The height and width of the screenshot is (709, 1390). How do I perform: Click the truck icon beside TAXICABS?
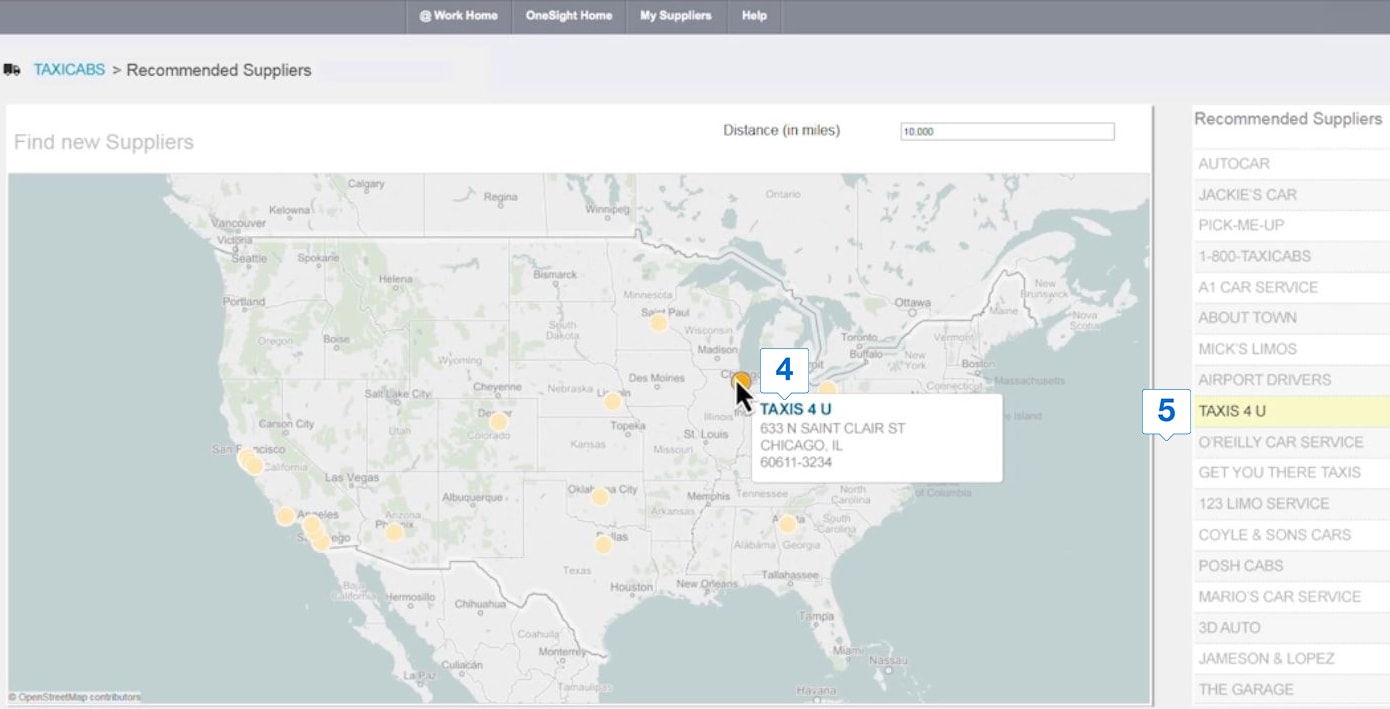pyautogui.click(x=13, y=70)
